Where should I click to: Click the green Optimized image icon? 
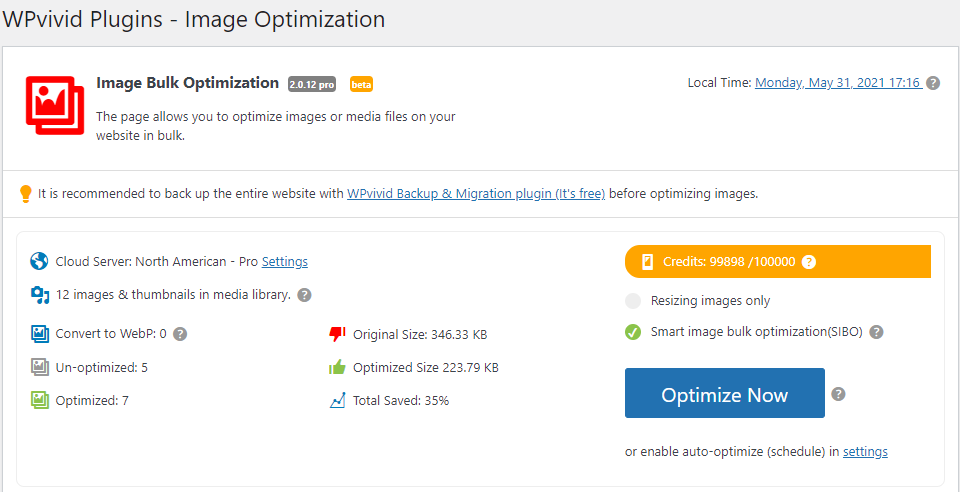point(39,401)
